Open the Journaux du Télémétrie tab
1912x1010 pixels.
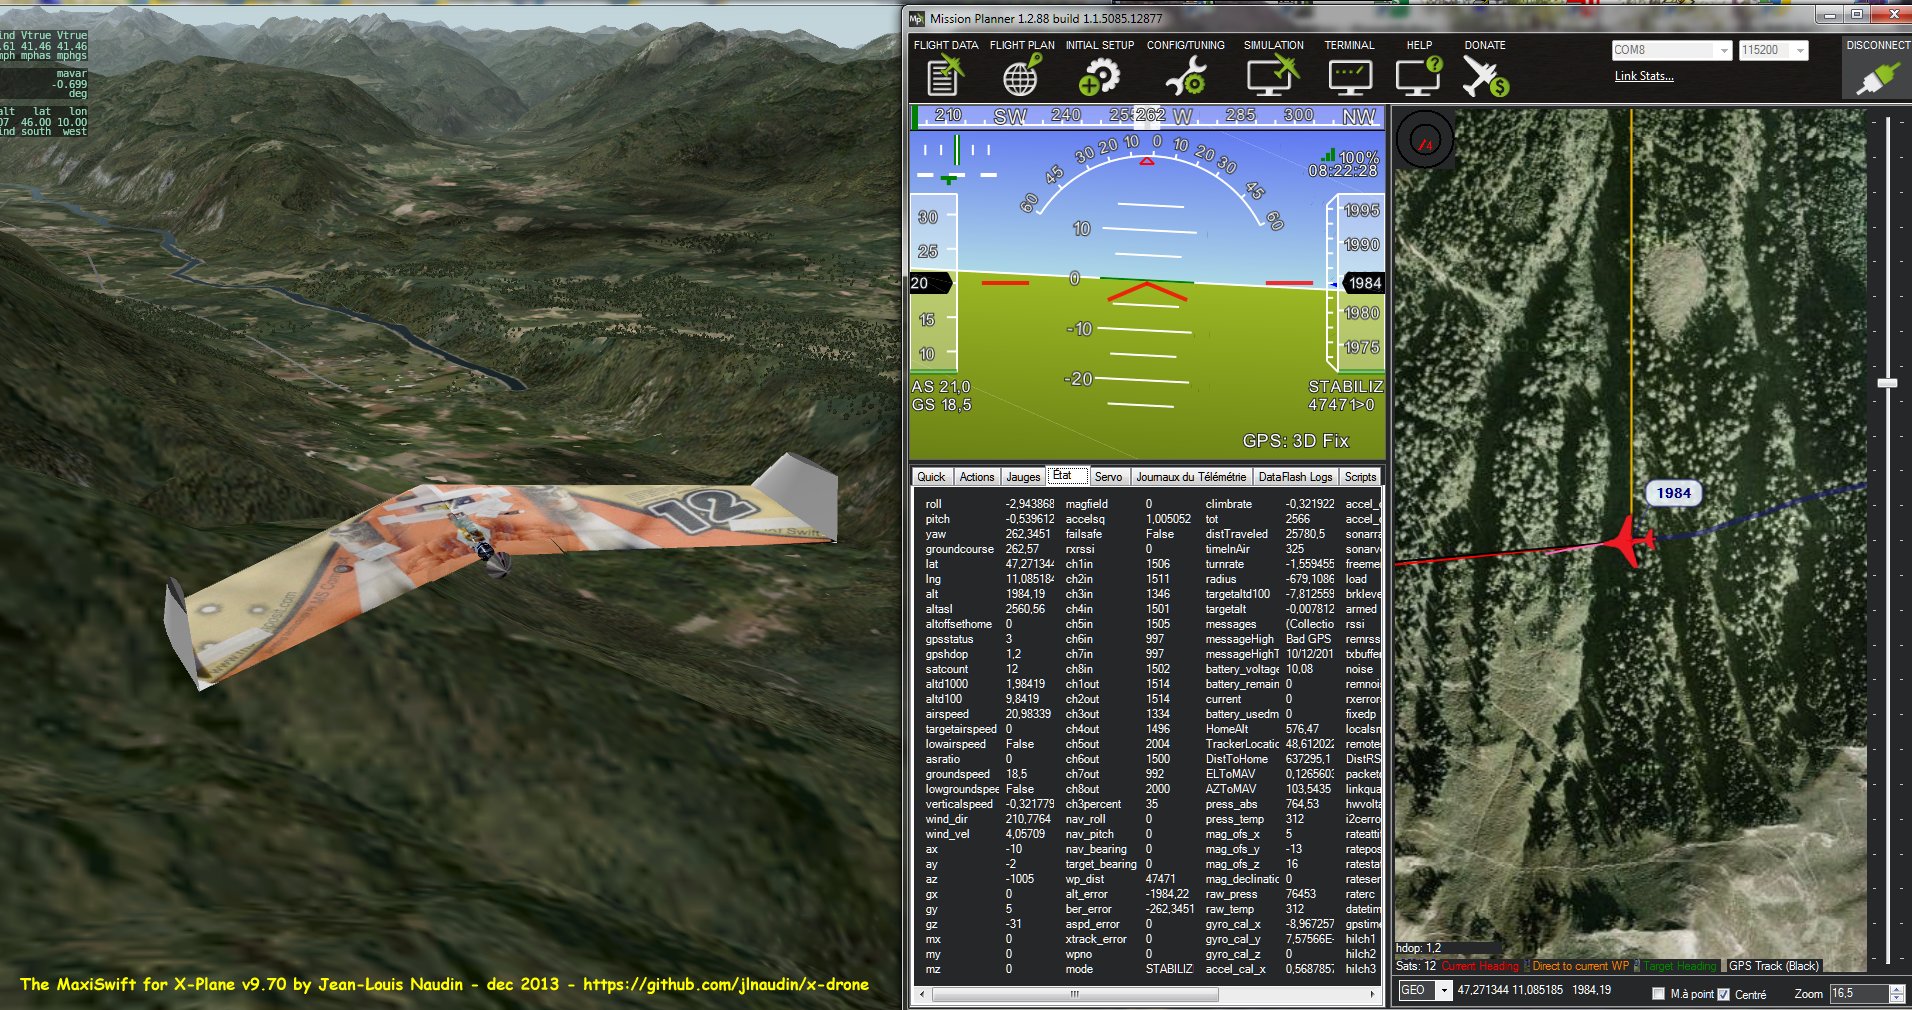pyautogui.click(x=1190, y=477)
